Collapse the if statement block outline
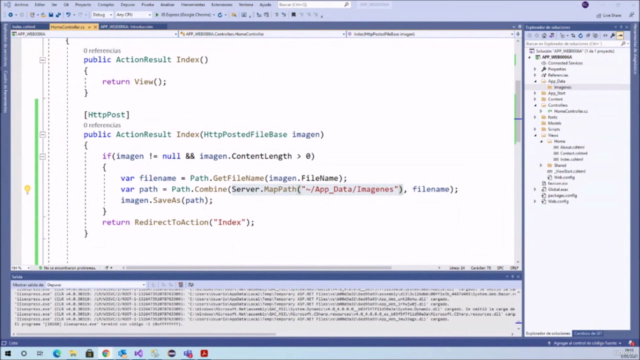The width and height of the screenshot is (640, 360). pyautogui.click(x=42, y=156)
